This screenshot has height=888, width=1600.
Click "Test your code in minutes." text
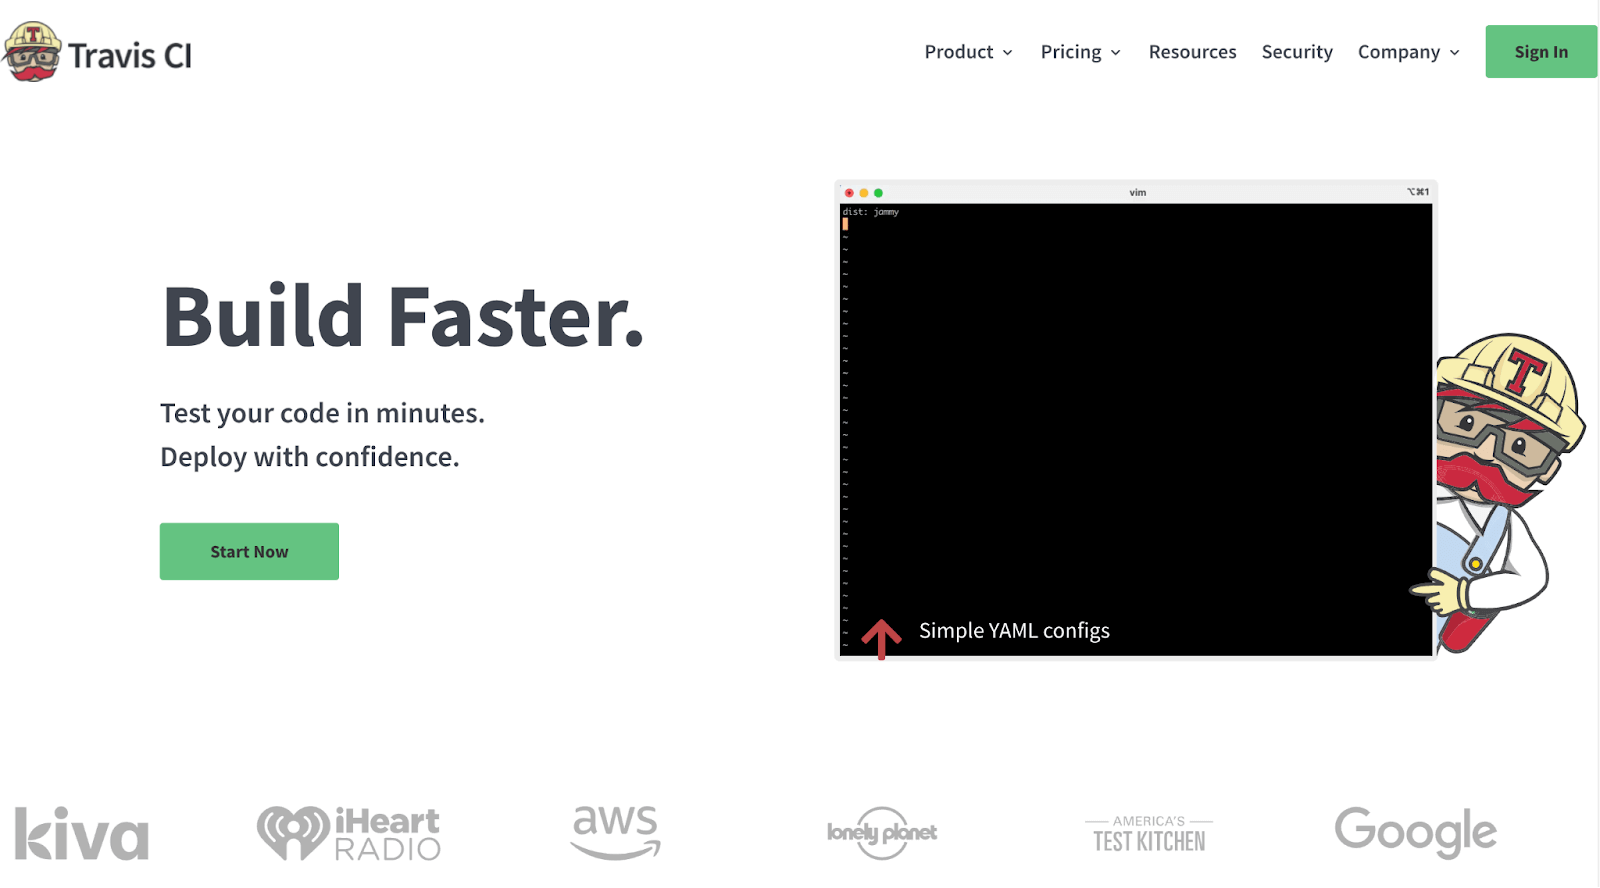(322, 413)
